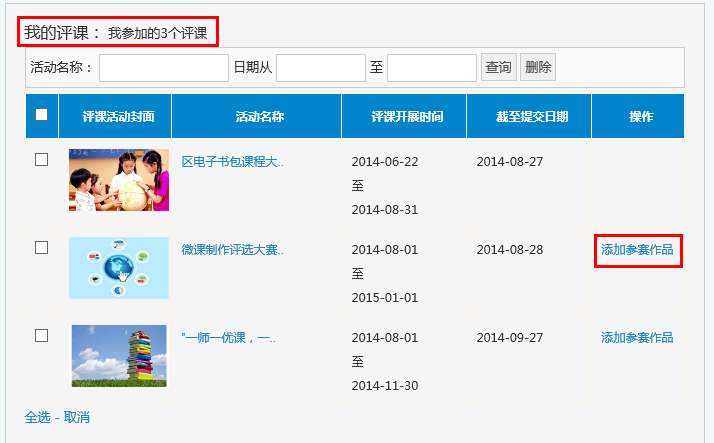Tick the select-all checkbox in the table header

tap(41, 114)
